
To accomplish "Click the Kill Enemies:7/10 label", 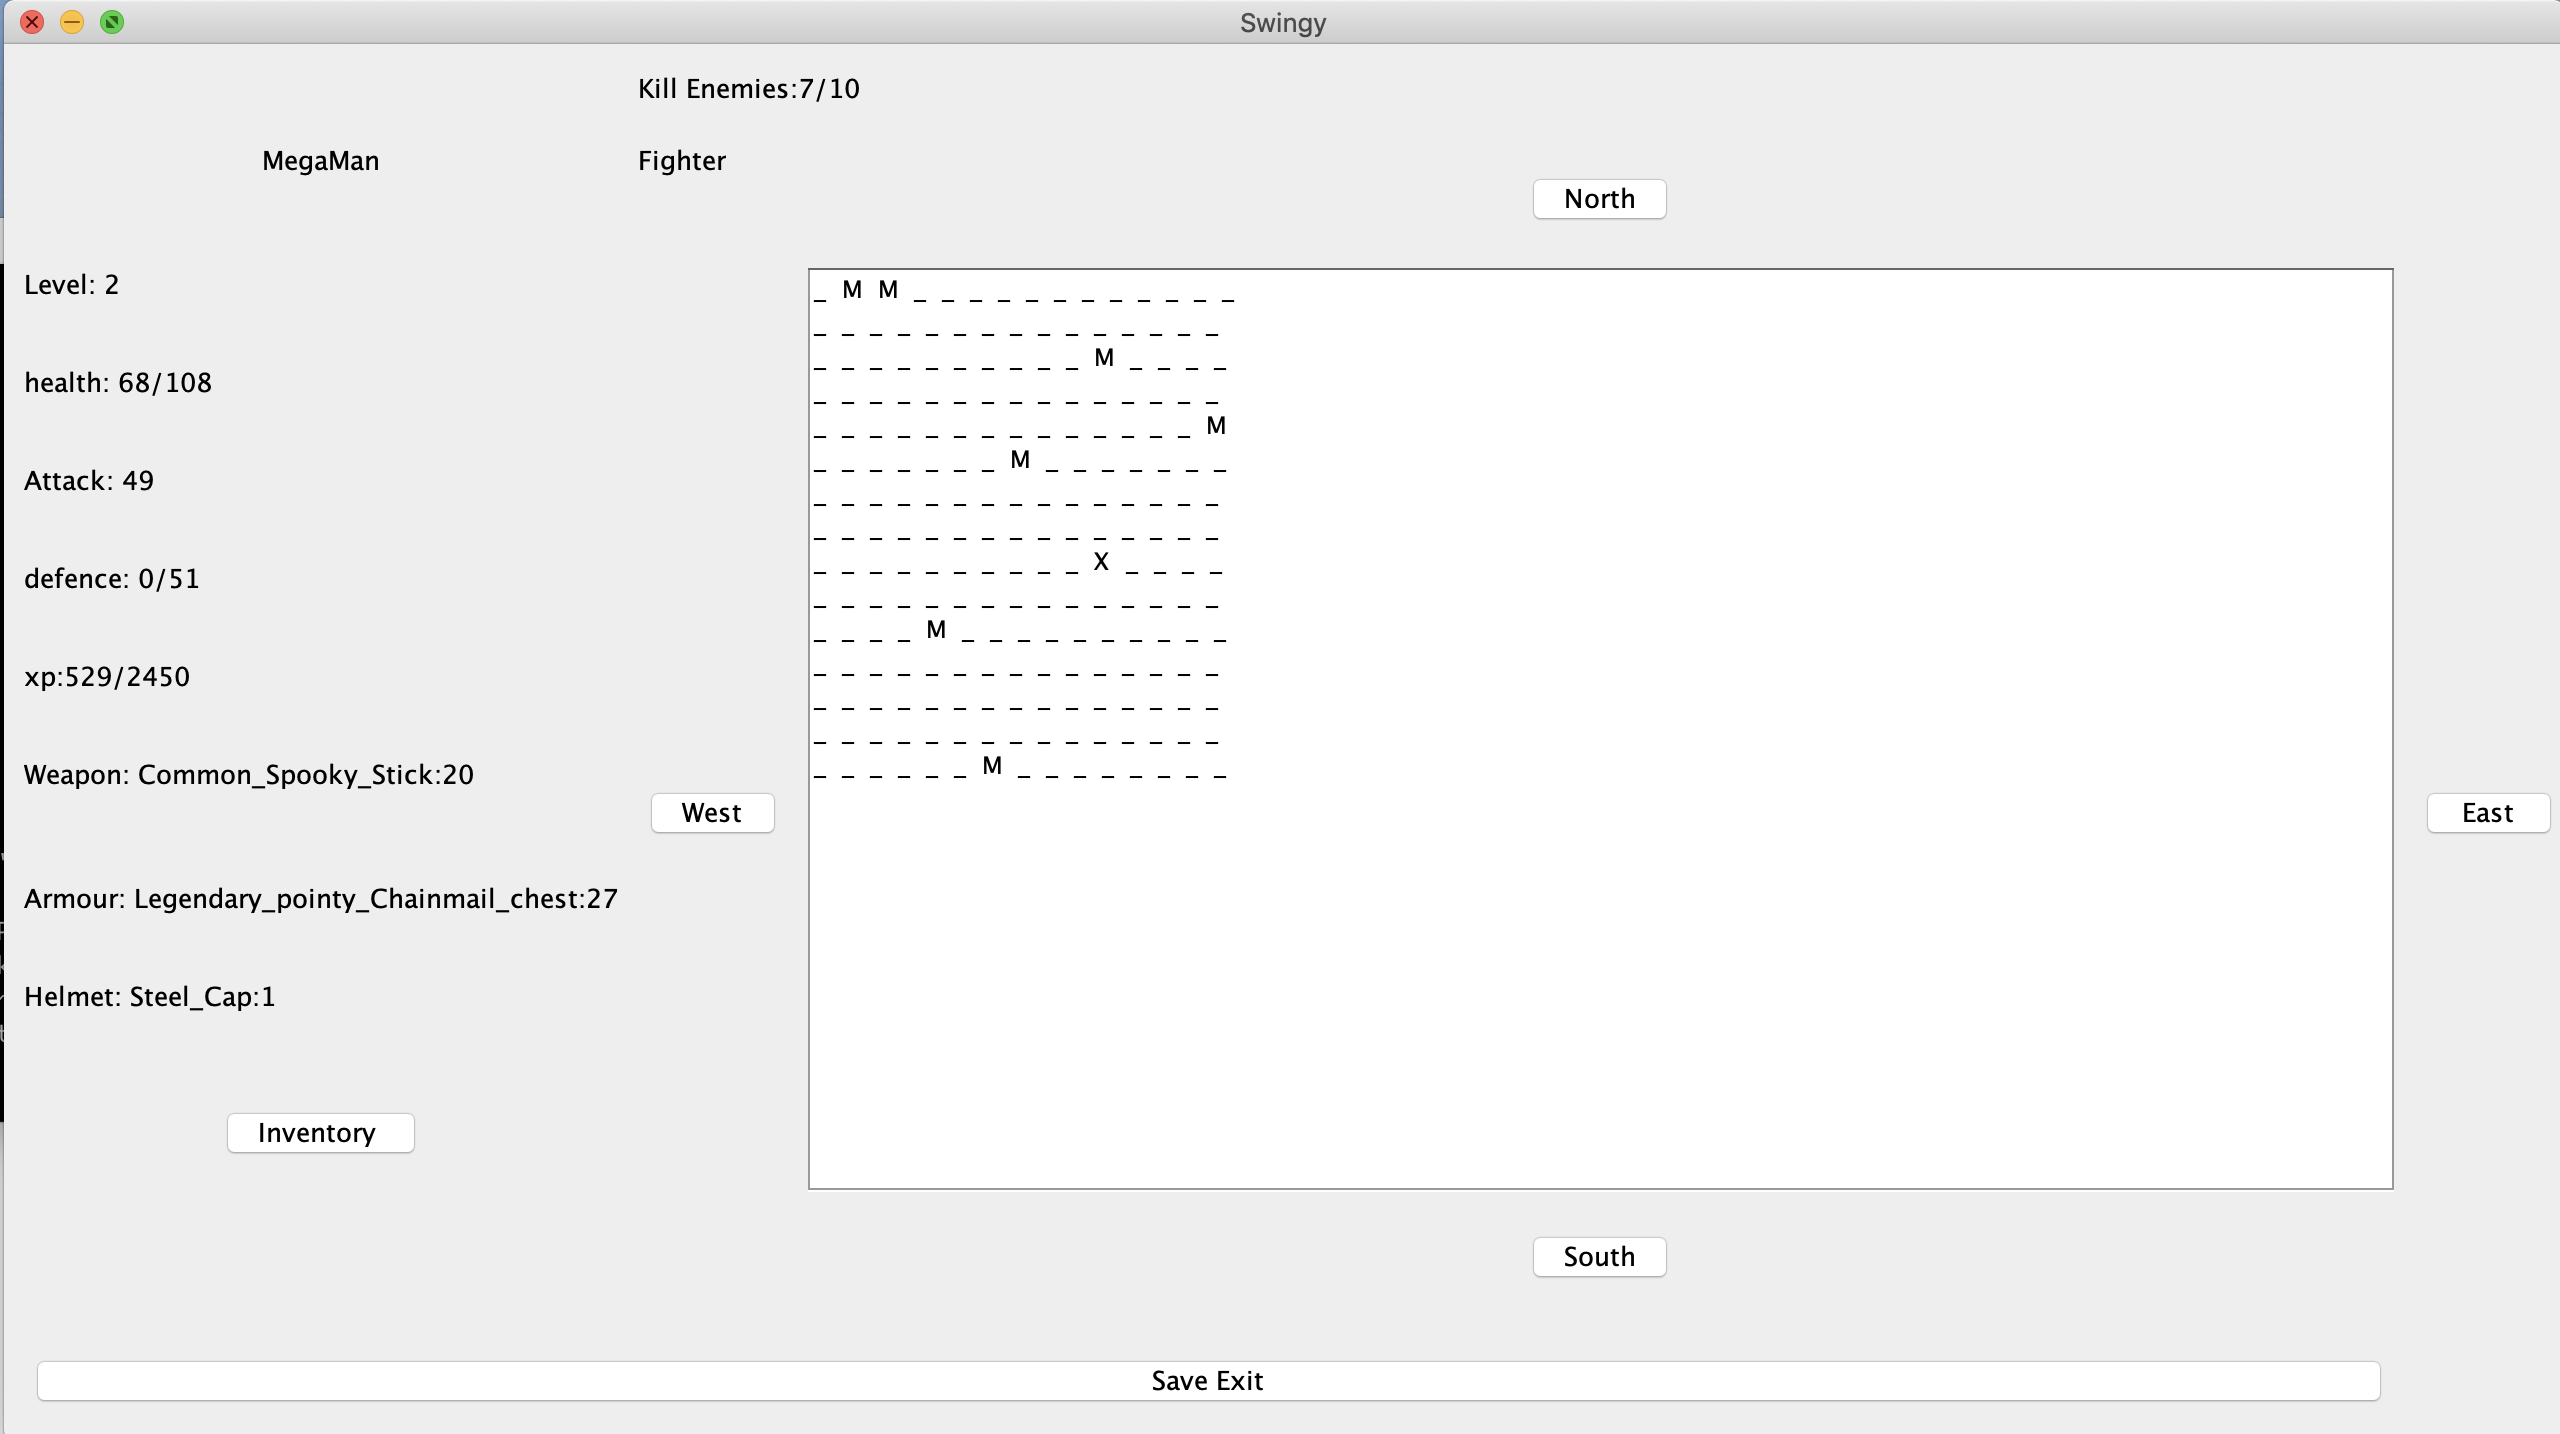I will point(749,89).
